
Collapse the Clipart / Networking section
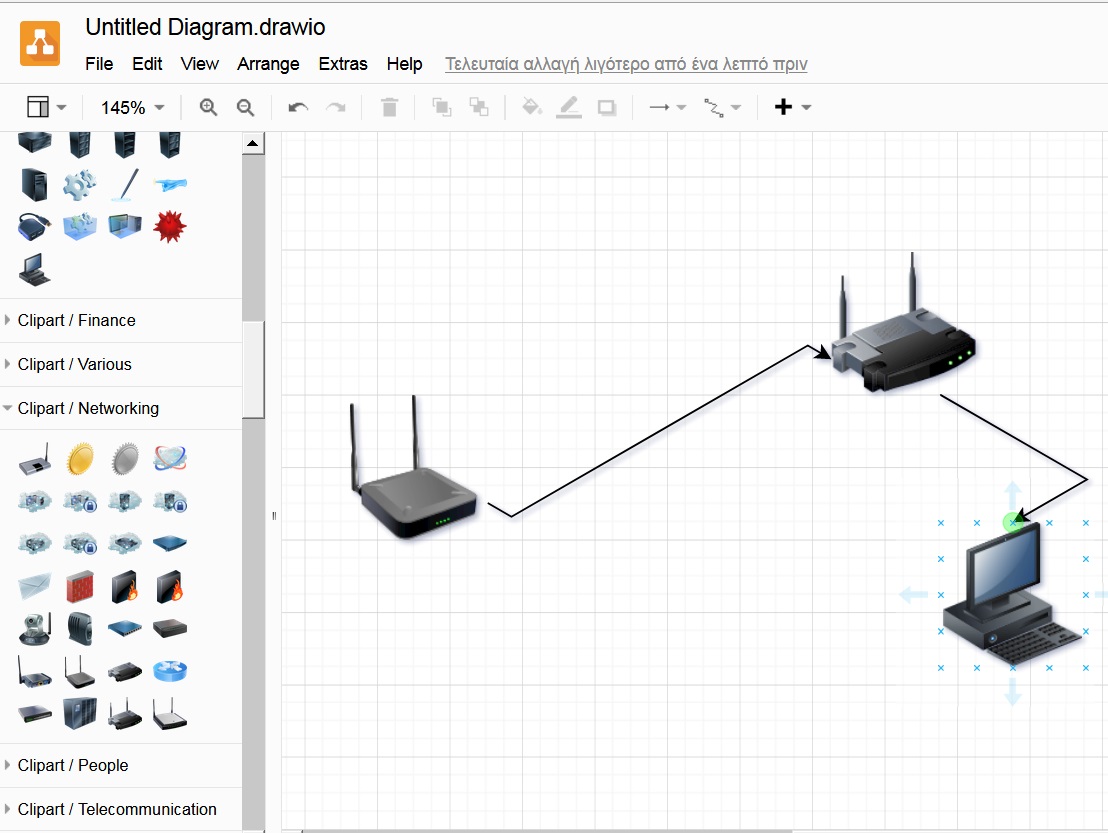(88, 408)
